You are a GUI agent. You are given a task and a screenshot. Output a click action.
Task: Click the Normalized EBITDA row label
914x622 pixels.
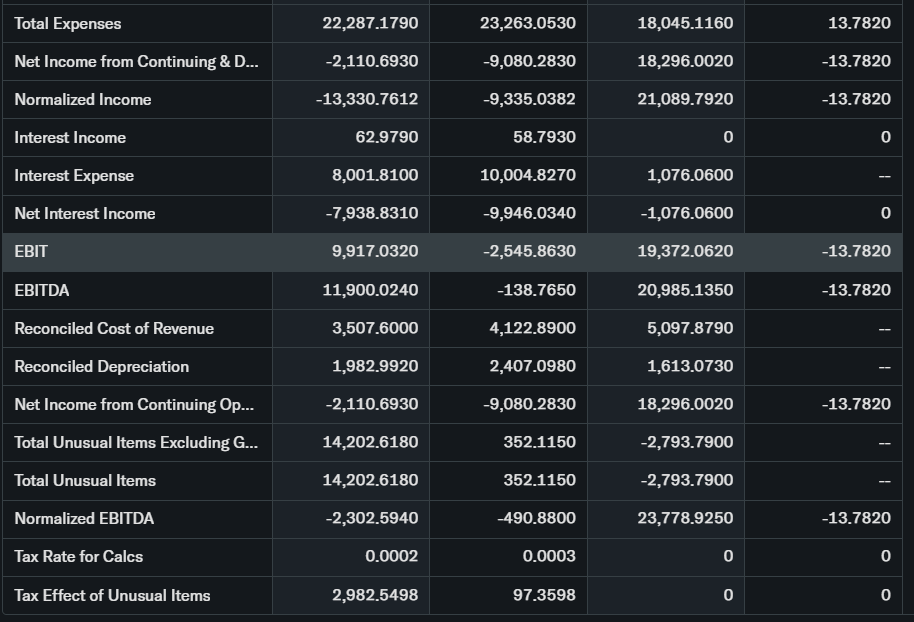84,518
